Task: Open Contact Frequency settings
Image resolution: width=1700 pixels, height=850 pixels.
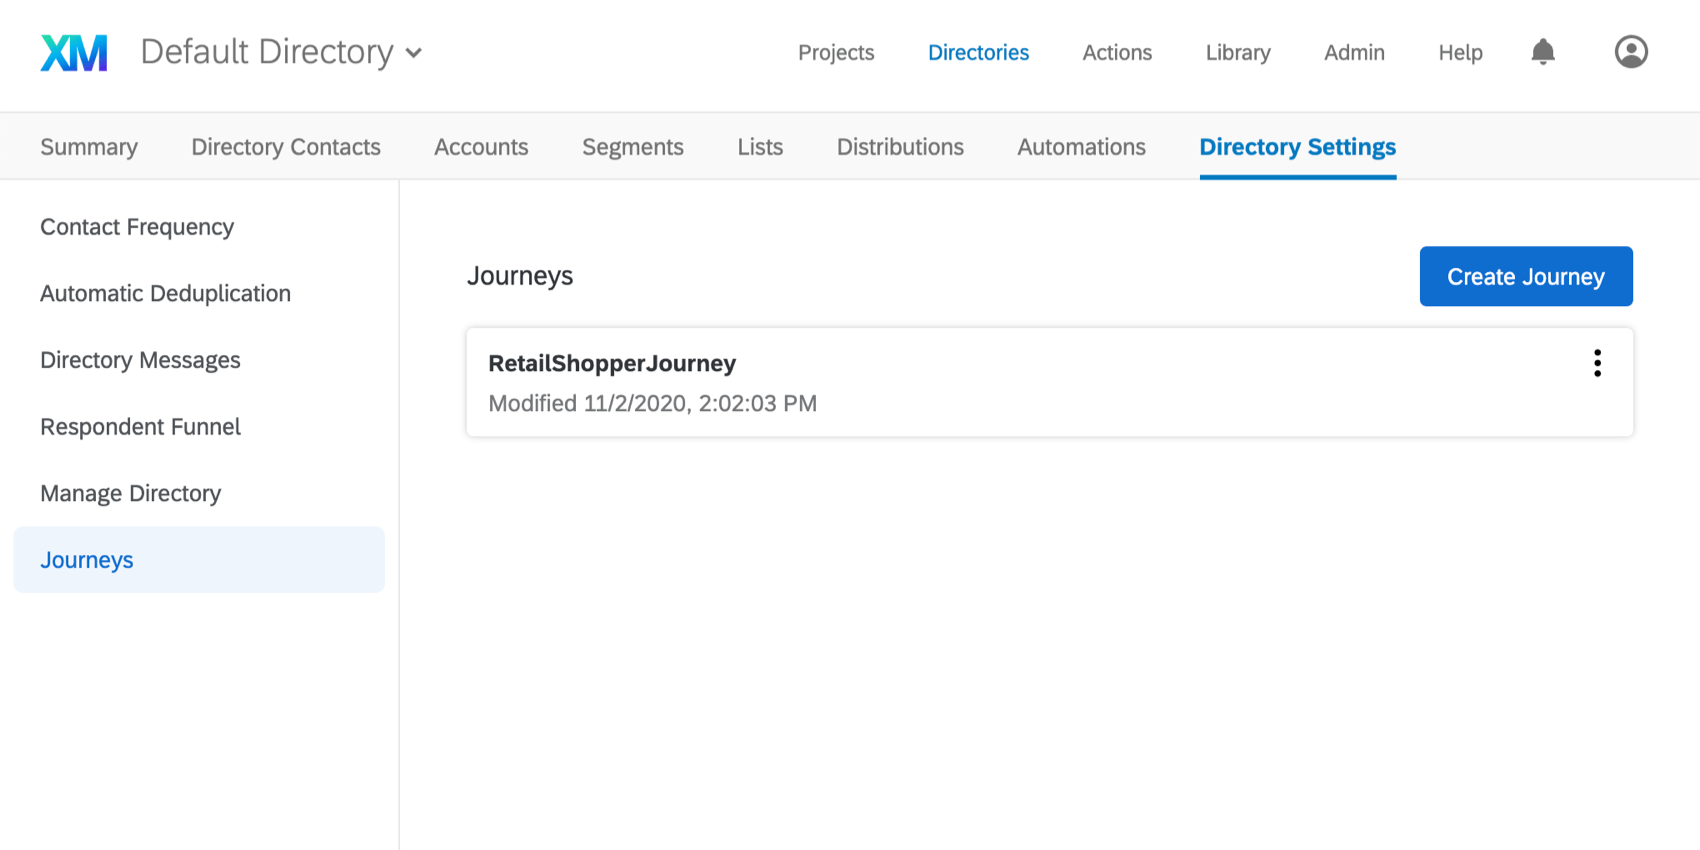Action: coord(137,227)
